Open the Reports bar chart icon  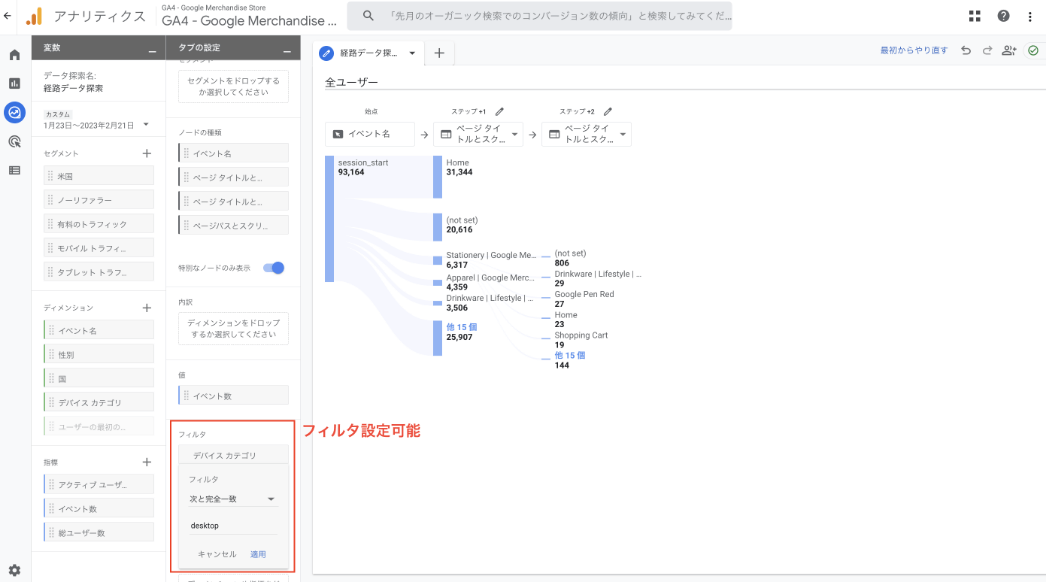point(15,83)
